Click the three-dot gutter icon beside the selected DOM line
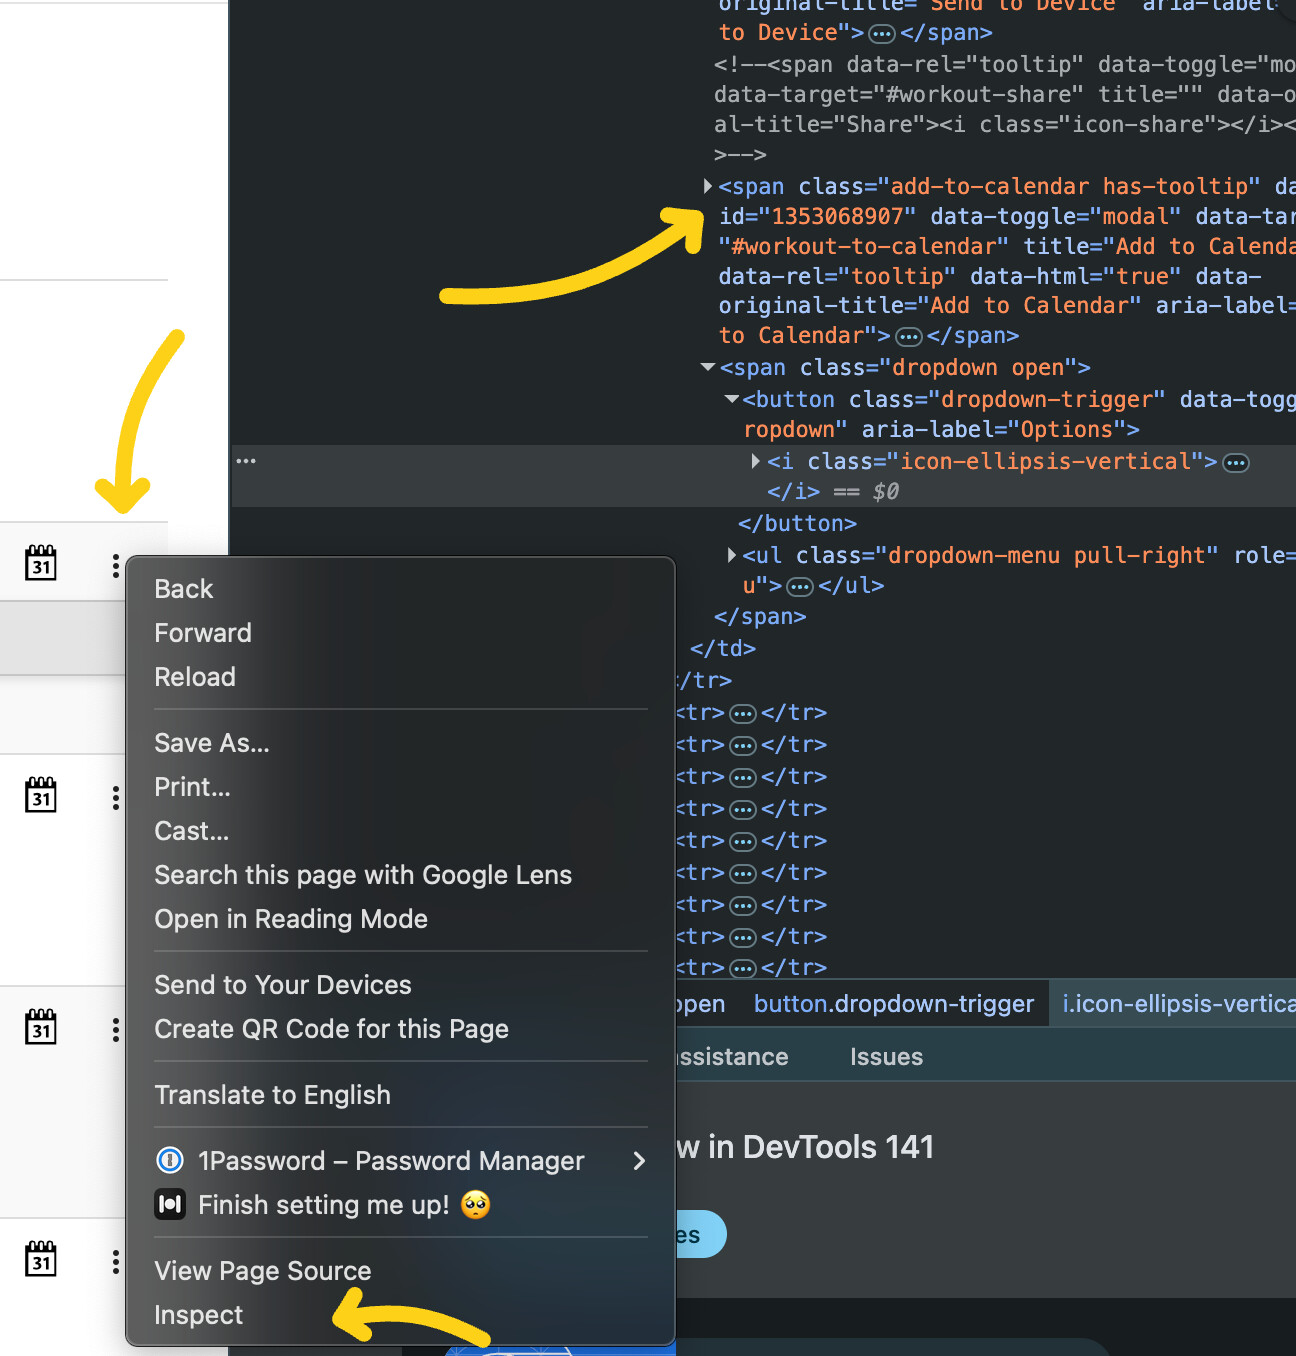The width and height of the screenshot is (1296, 1356). [246, 461]
